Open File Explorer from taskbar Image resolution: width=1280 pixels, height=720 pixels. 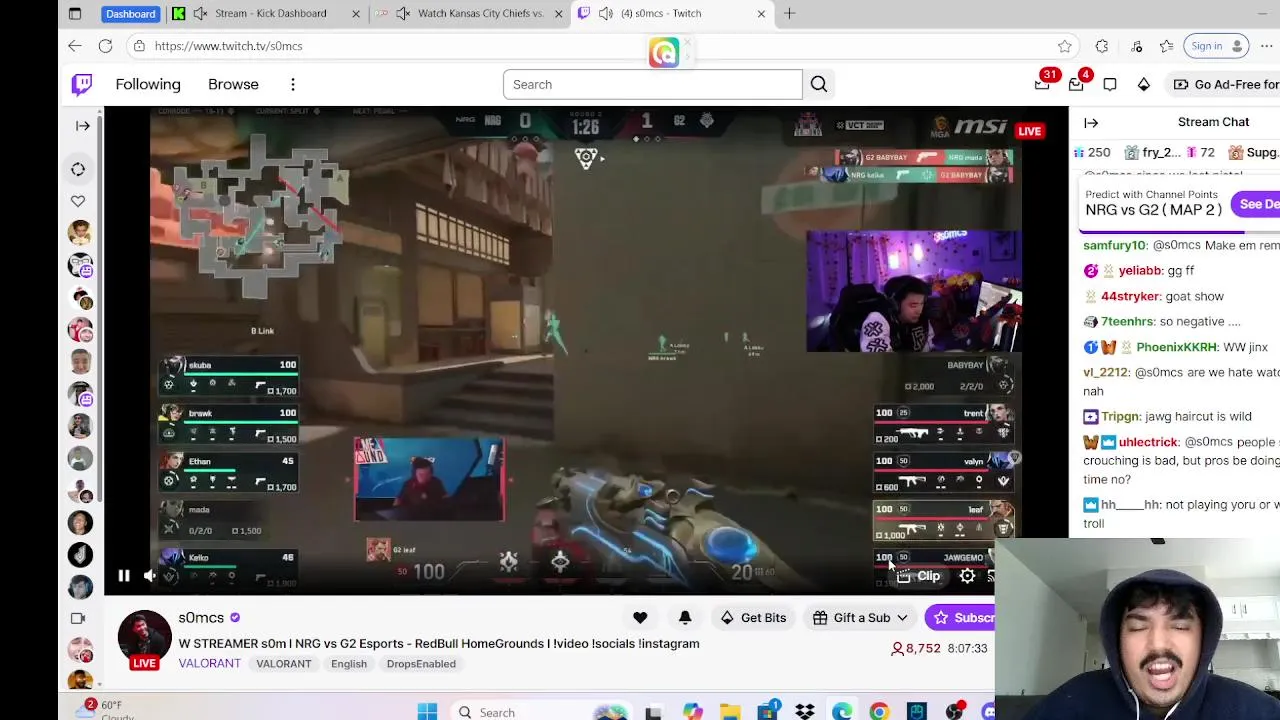[730, 712]
